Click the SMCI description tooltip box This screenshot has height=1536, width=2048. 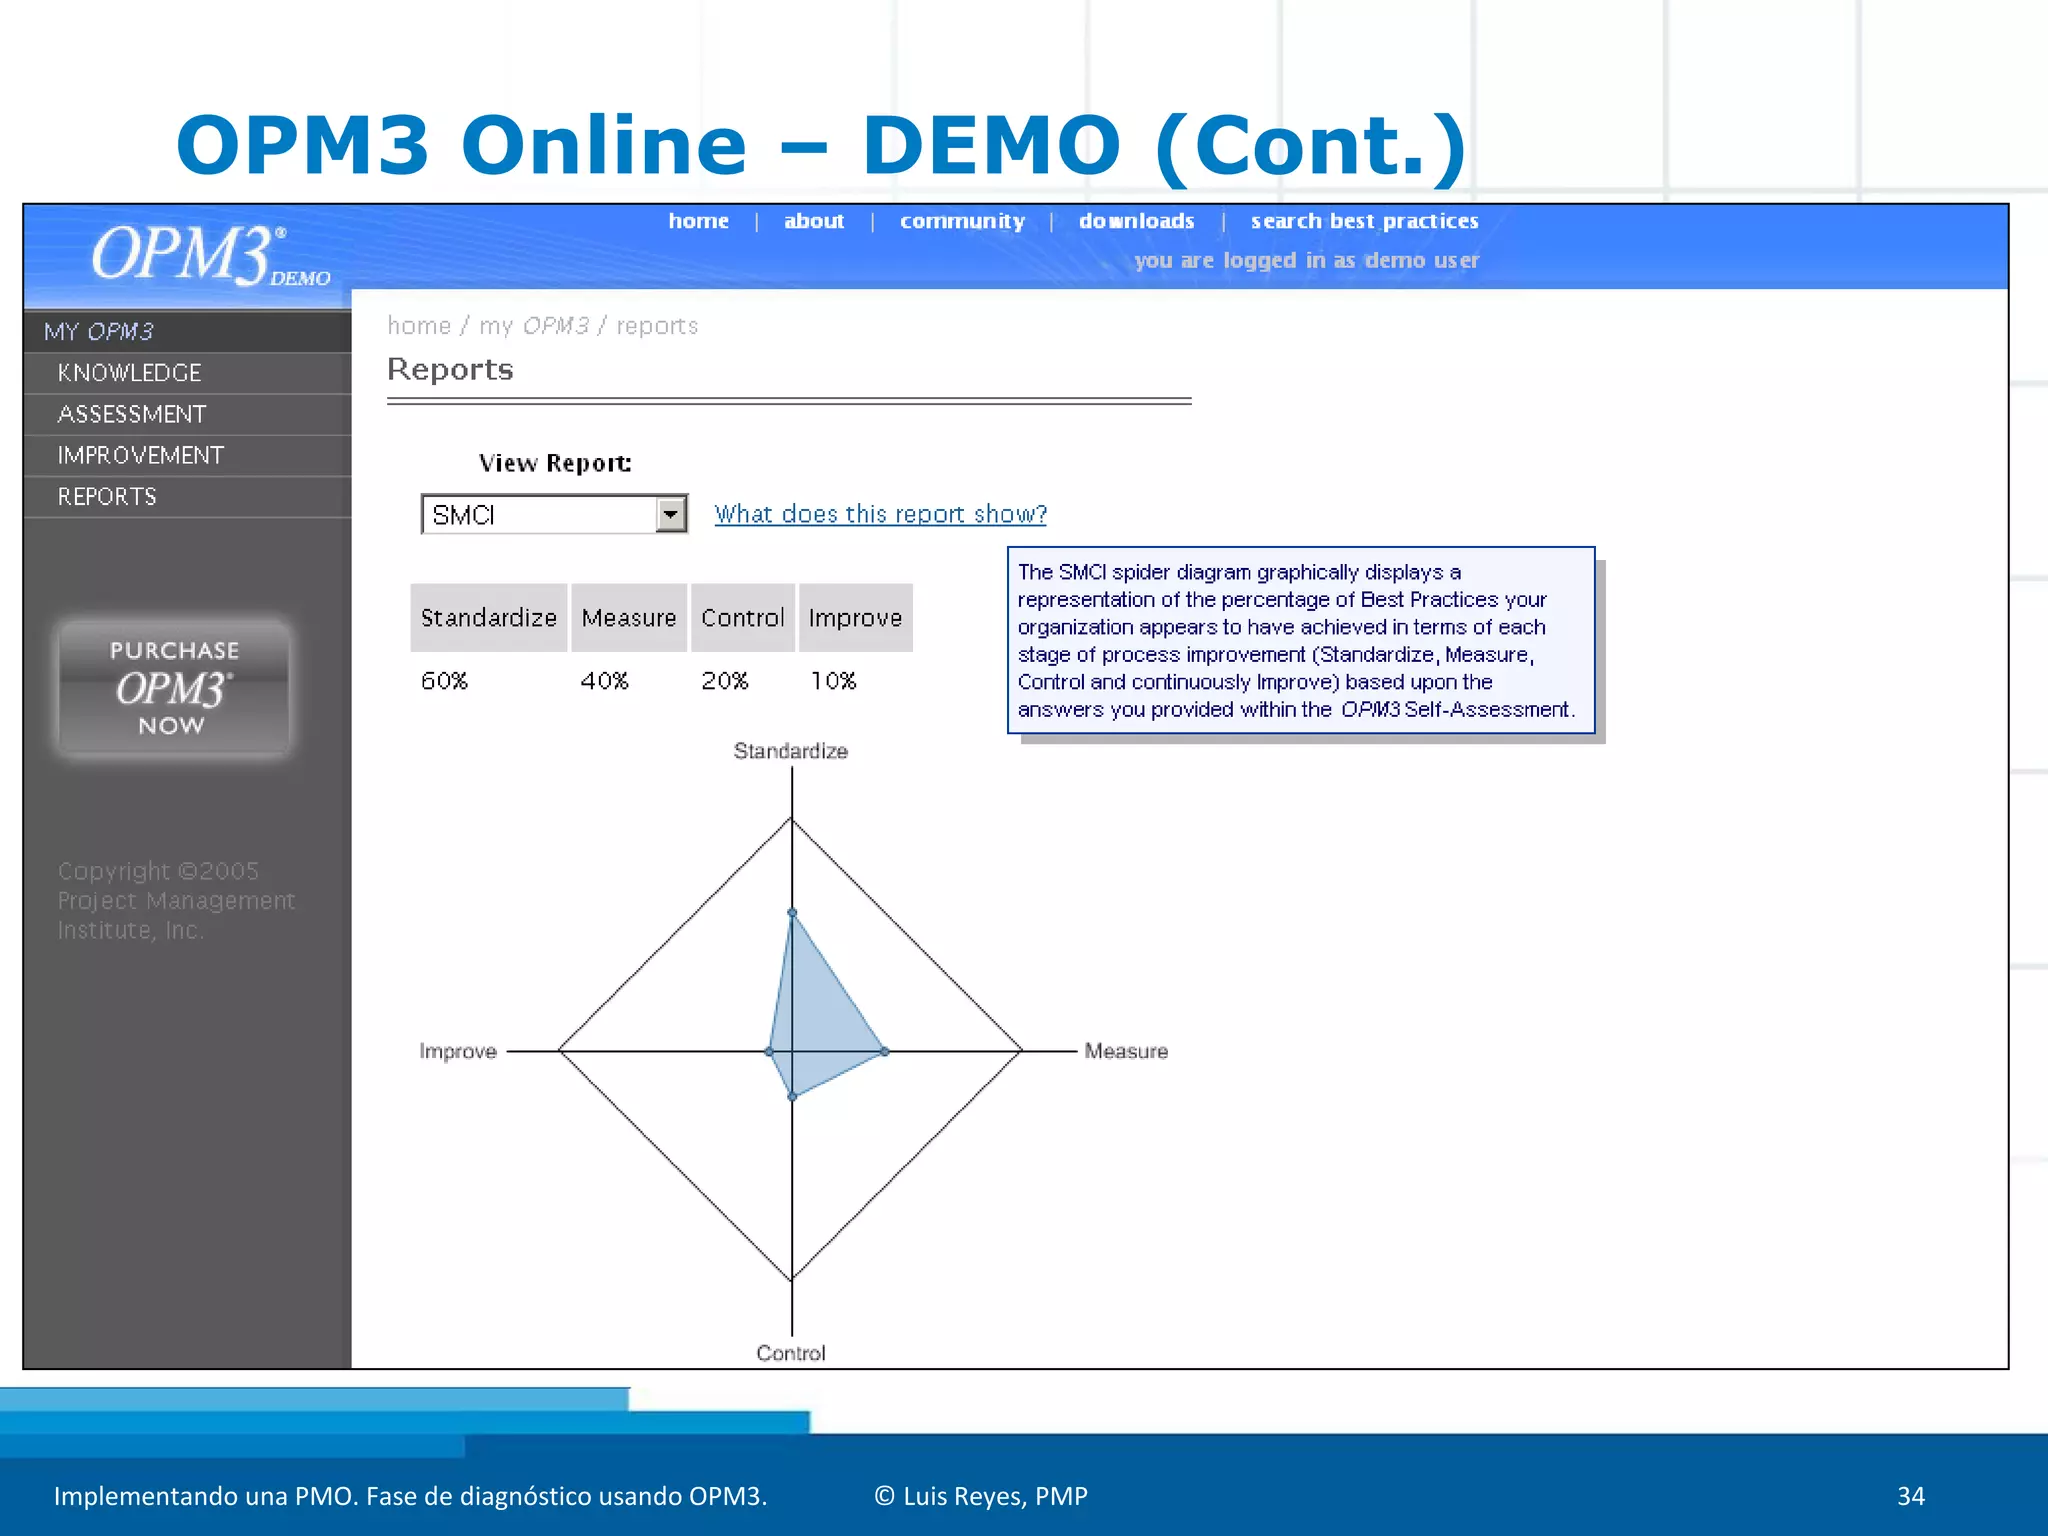[1301, 640]
